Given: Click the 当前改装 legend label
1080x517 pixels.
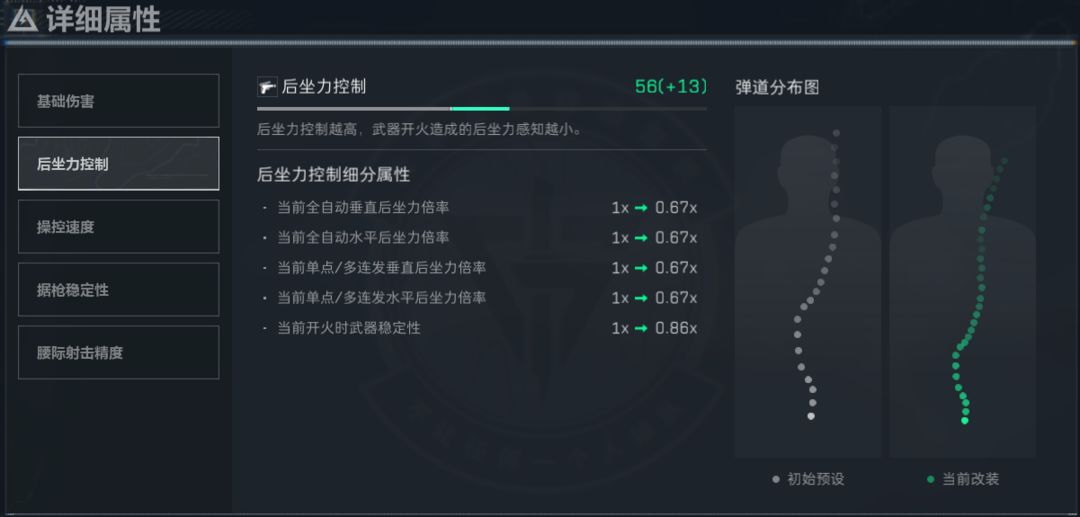Looking at the screenshot, I should 970,479.
